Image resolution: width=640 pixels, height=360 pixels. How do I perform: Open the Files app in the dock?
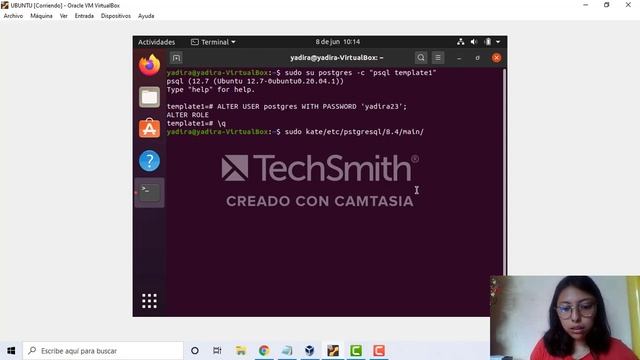tap(149, 97)
